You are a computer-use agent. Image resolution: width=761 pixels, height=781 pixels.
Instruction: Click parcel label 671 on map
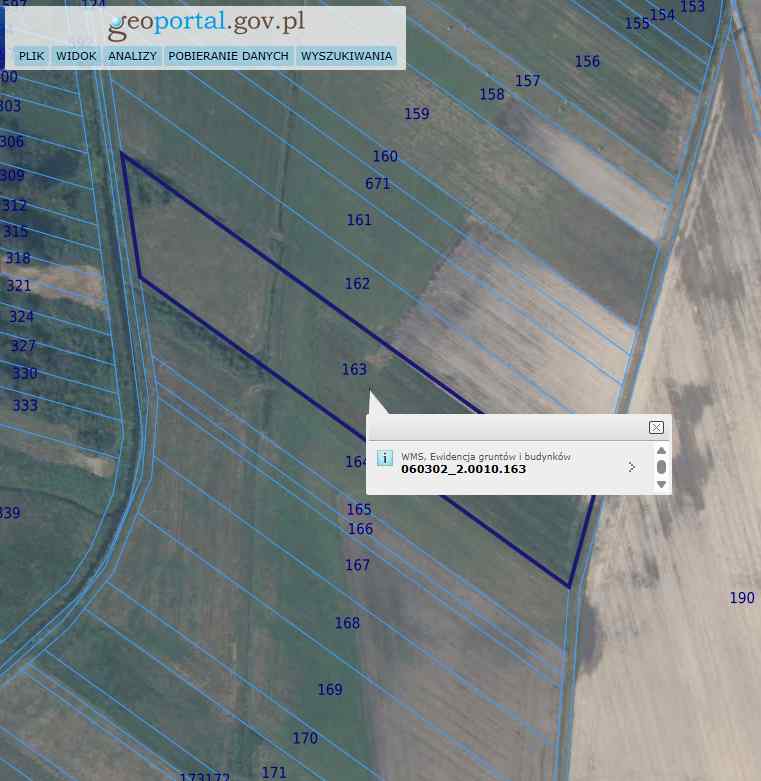(x=377, y=184)
